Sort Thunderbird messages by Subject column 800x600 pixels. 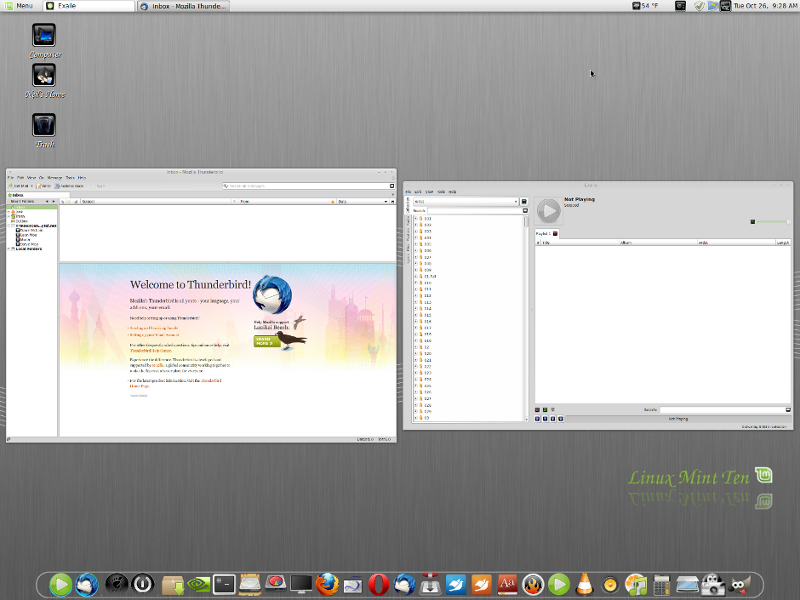pos(156,202)
